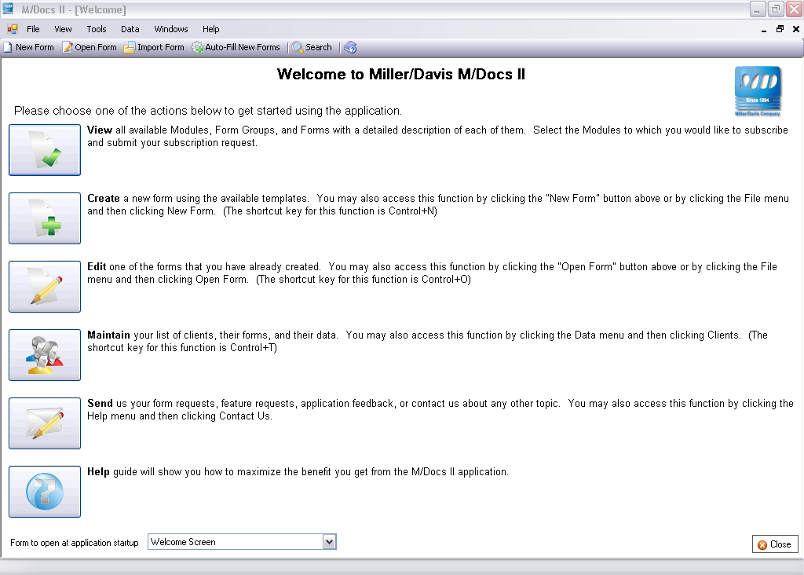Click Open Form in the toolbar

pyautogui.click(x=90, y=47)
